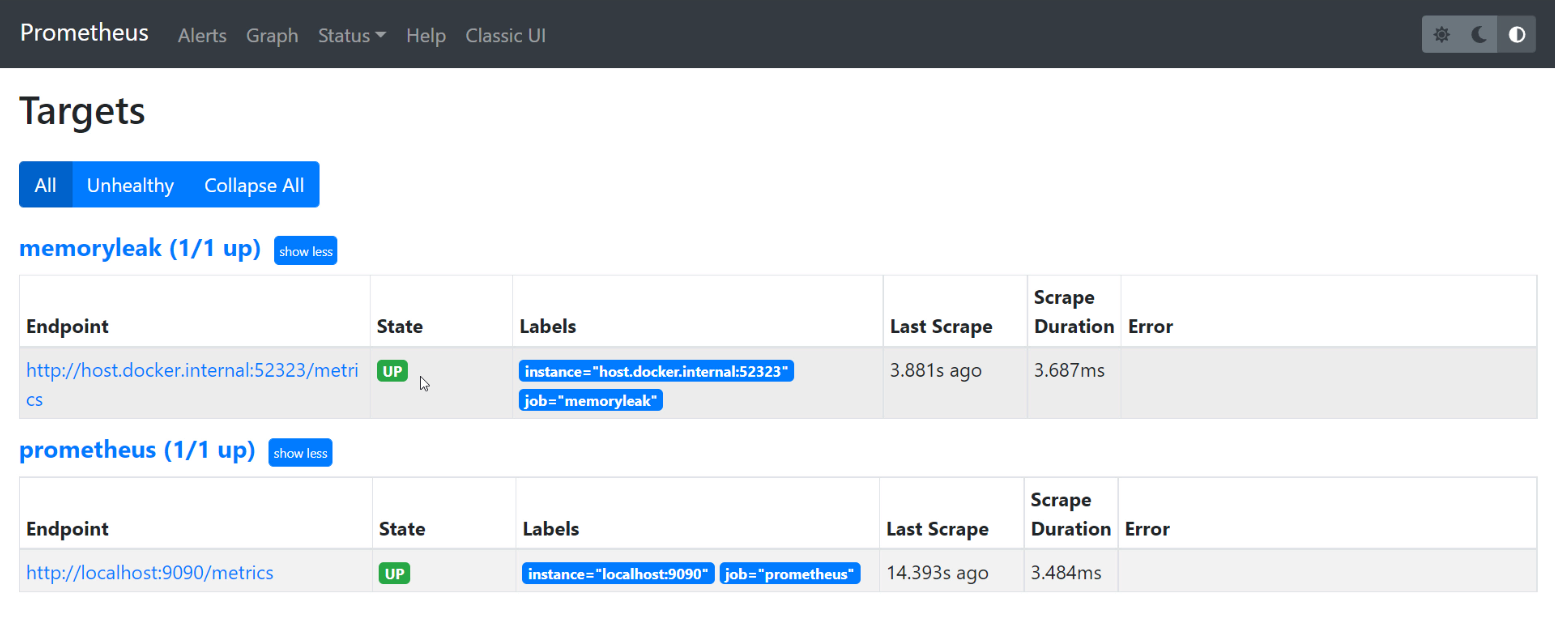Open the Help menu item
1555x643 pixels.
tap(425, 35)
